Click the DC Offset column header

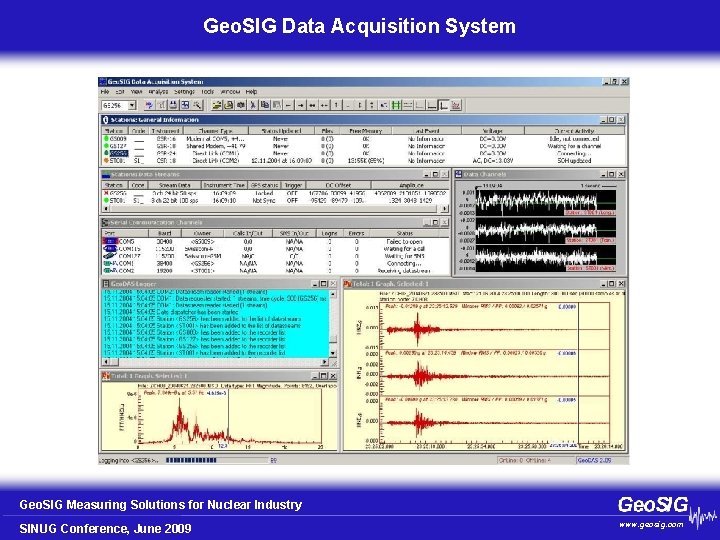338,185
